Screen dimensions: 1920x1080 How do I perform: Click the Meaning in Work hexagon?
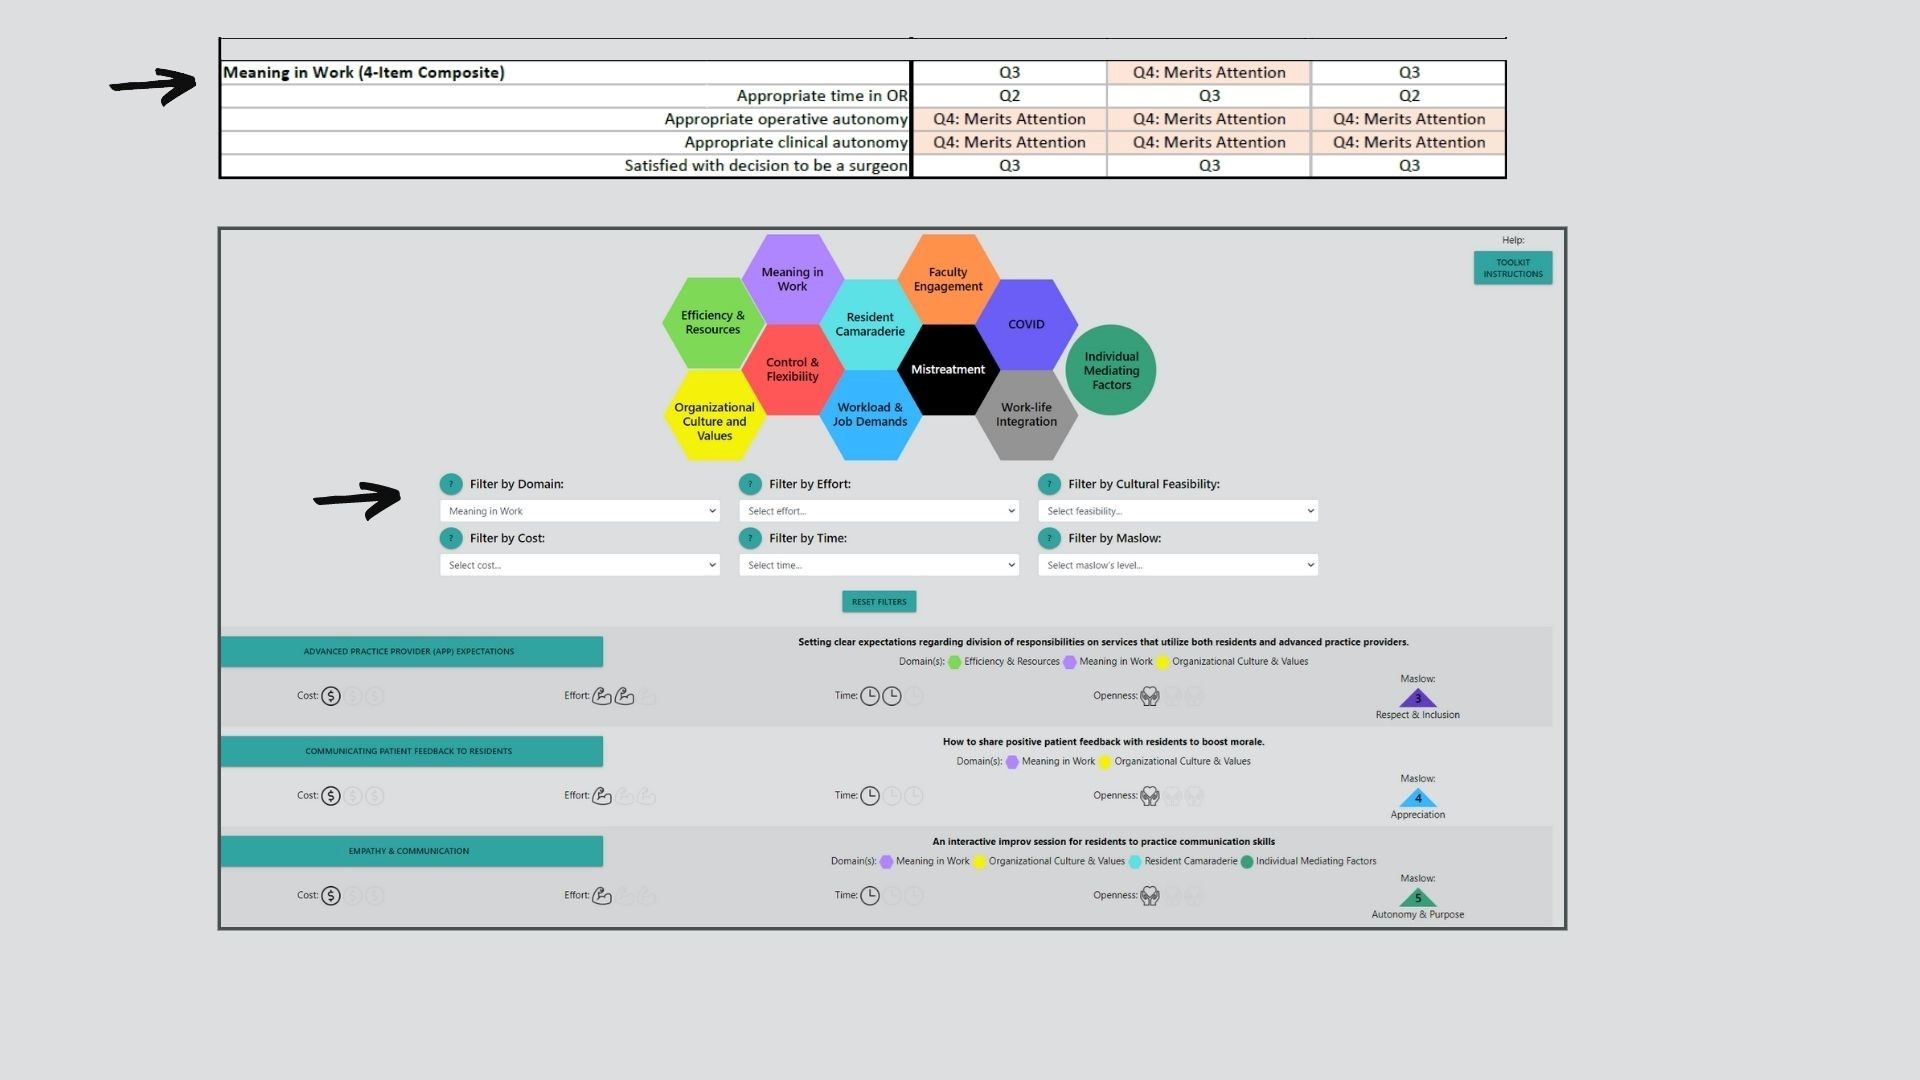tap(792, 279)
